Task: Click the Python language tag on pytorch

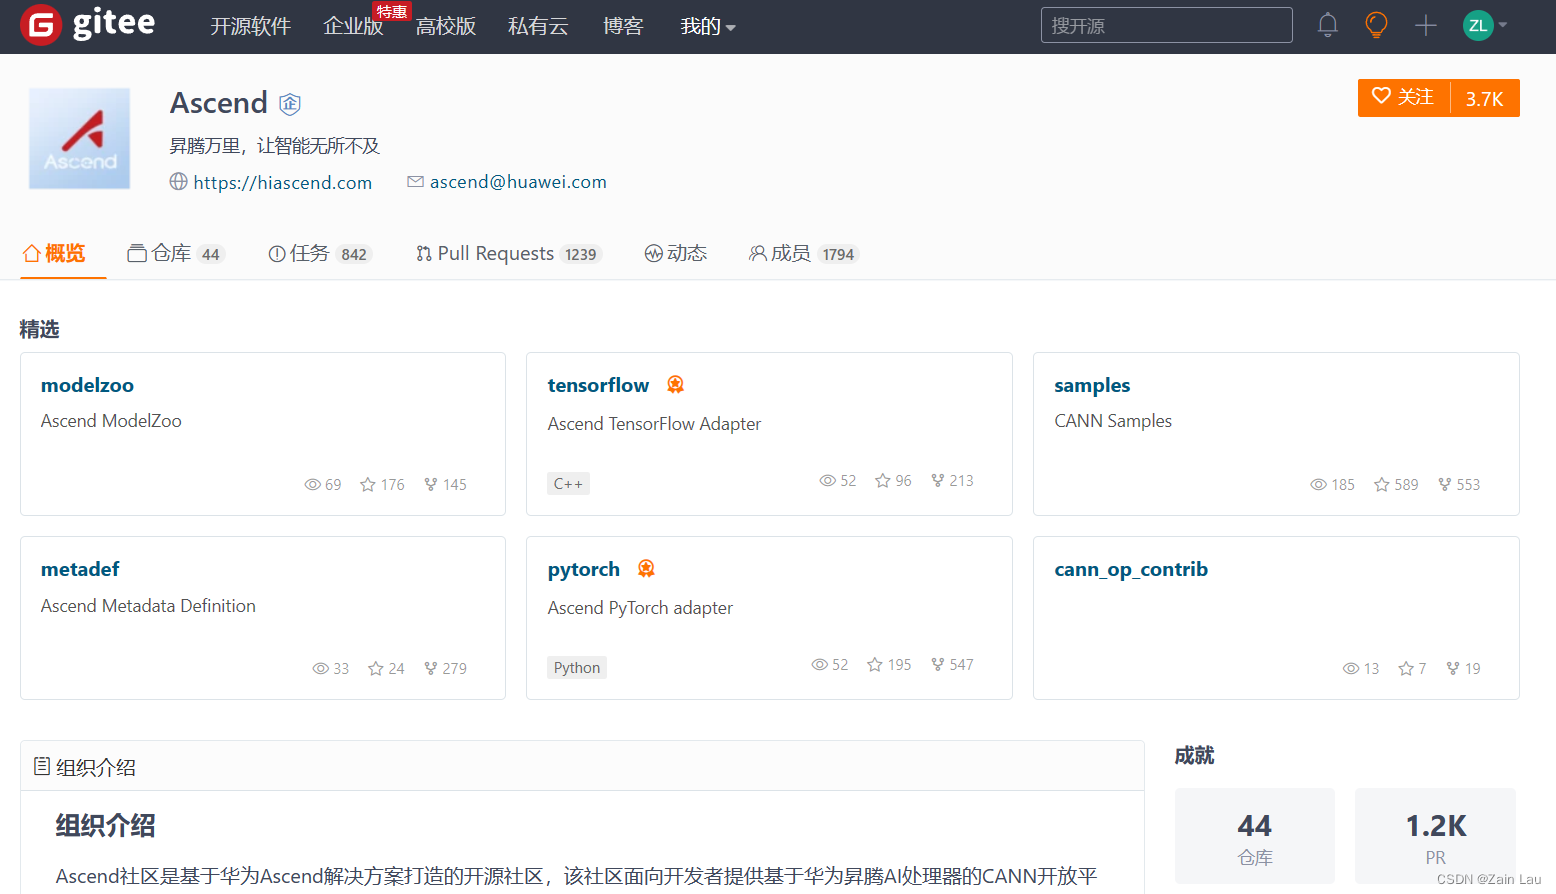Action: tap(577, 668)
